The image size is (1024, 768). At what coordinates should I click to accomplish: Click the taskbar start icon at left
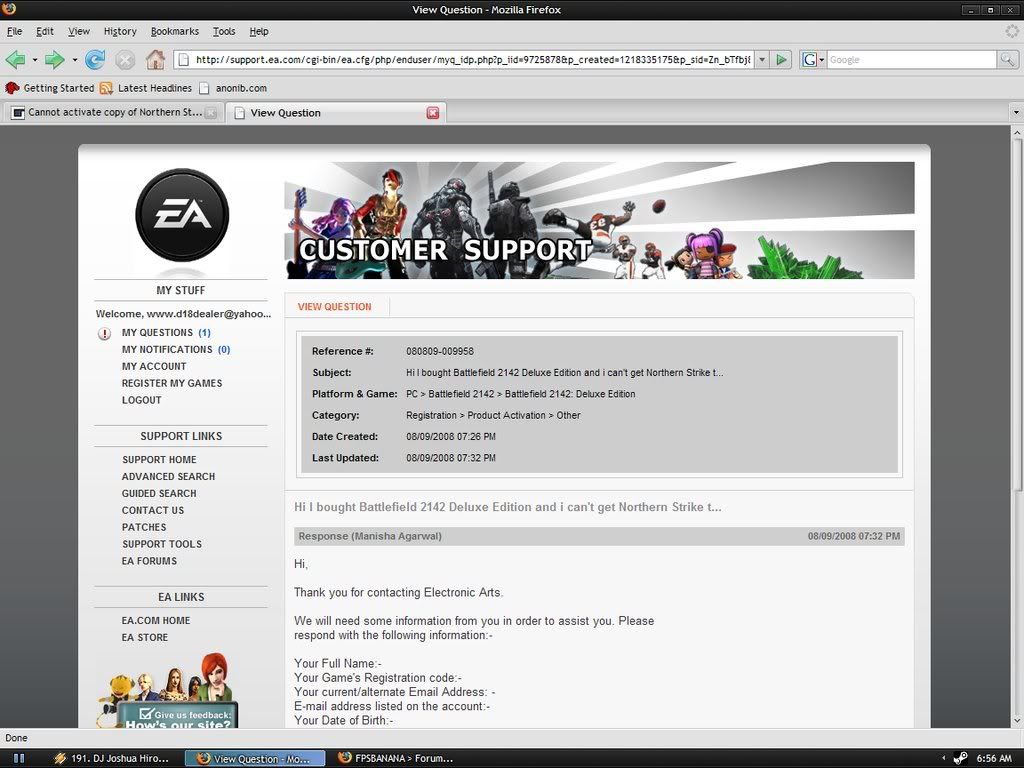(19, 758)
